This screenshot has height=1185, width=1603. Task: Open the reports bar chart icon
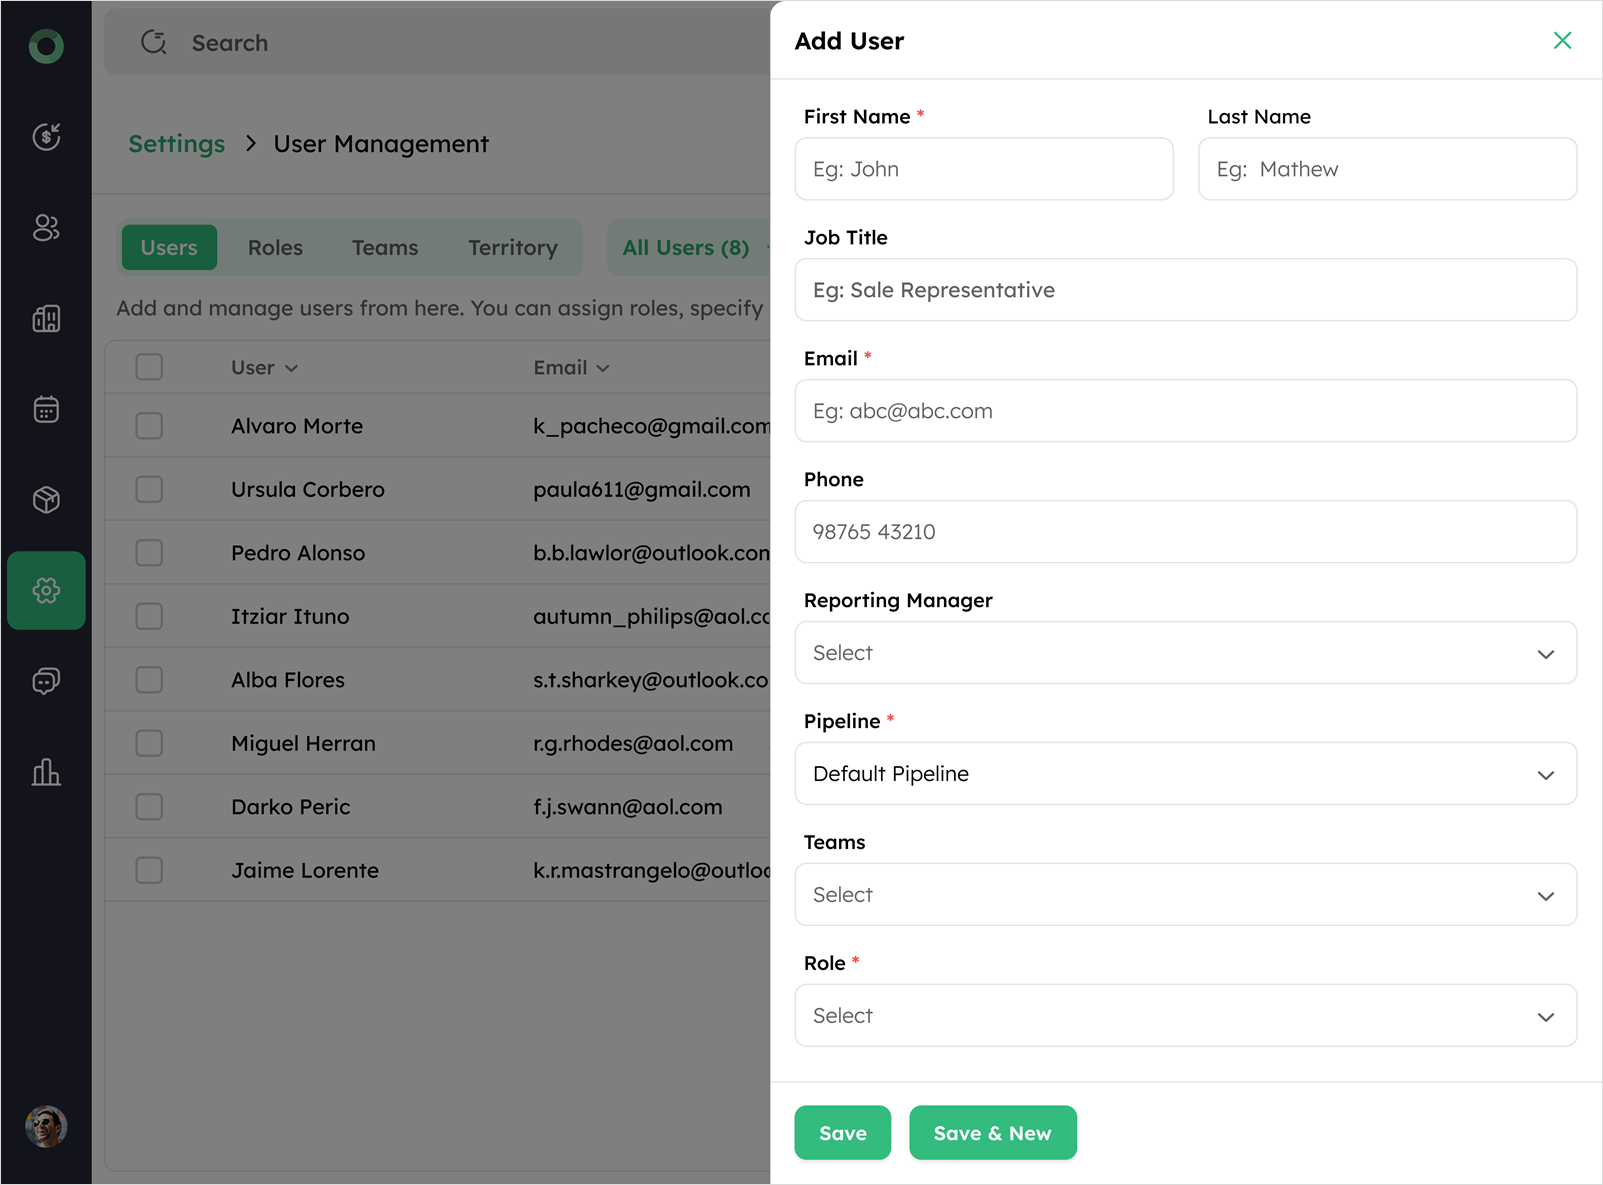pos(46,772)
